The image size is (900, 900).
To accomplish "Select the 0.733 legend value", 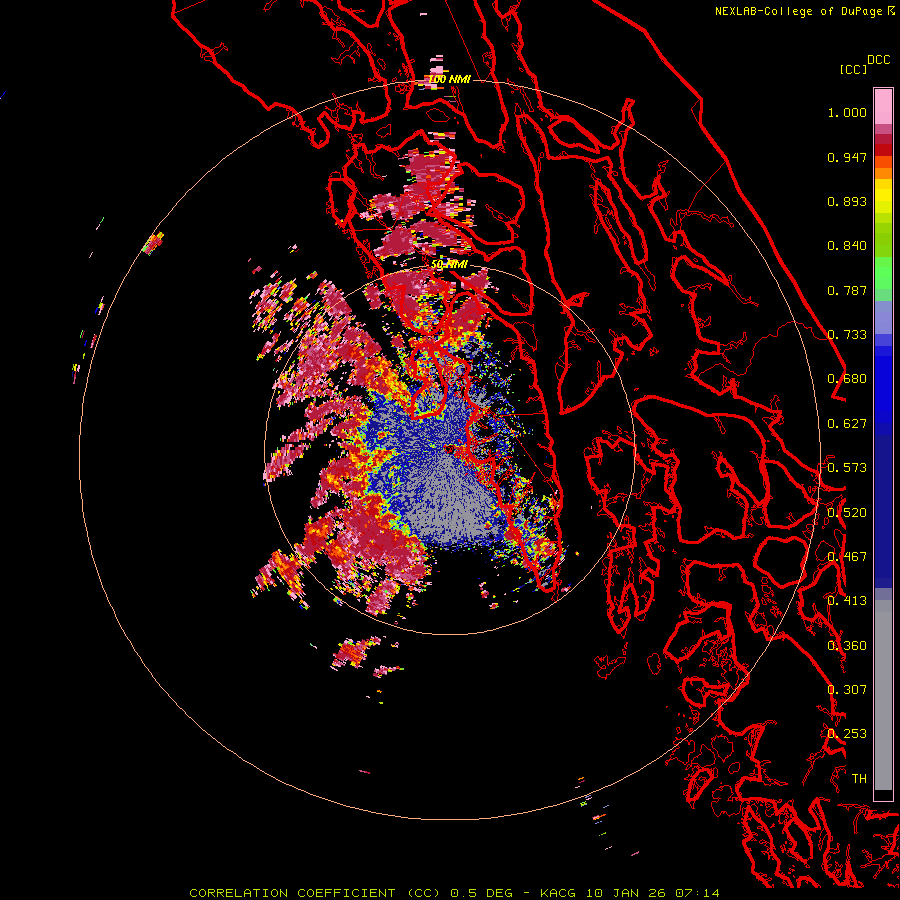I will coord(847,335).
